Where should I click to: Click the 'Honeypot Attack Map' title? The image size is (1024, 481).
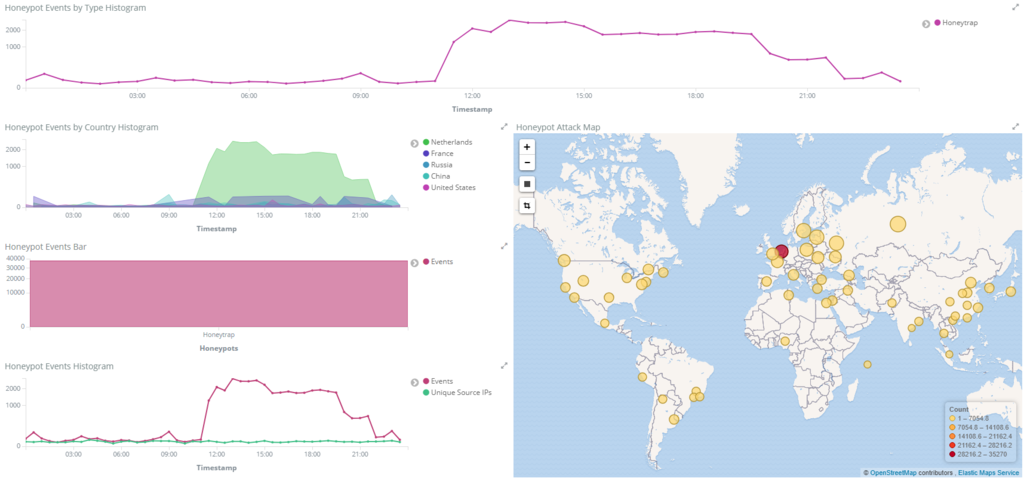coord(558,127)
